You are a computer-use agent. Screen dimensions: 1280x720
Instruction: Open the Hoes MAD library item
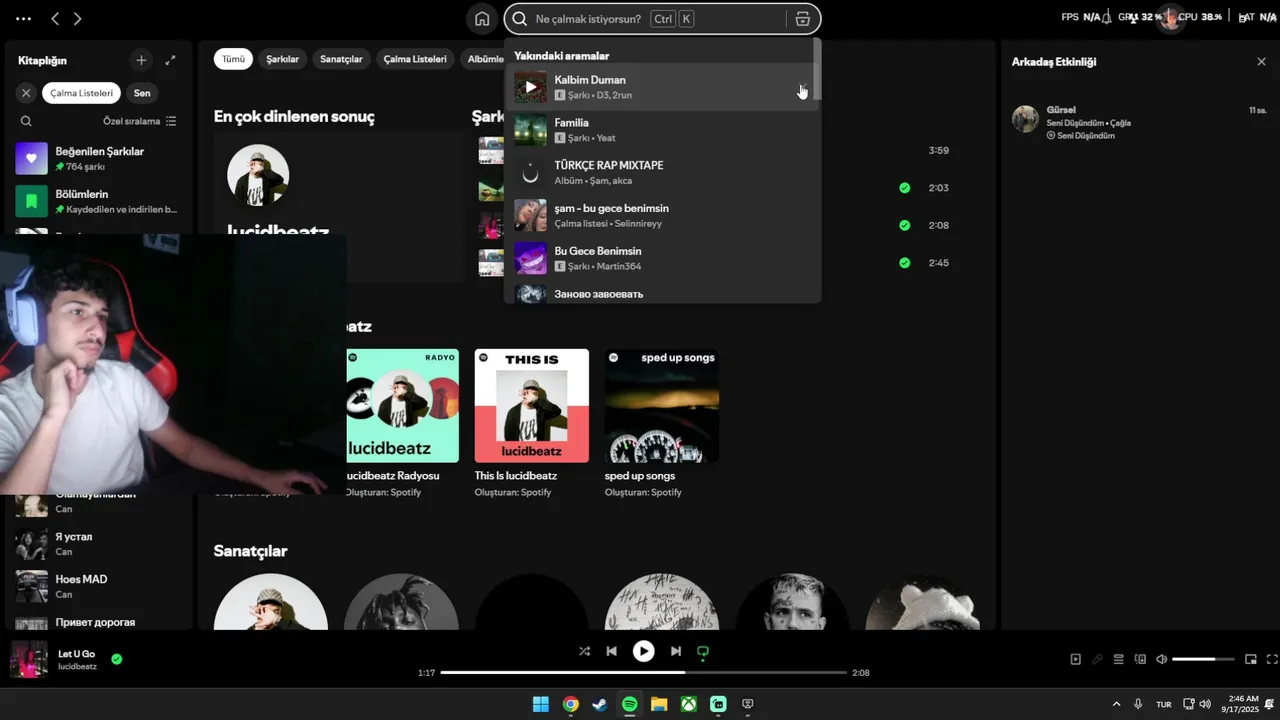[x=96, y=586]
